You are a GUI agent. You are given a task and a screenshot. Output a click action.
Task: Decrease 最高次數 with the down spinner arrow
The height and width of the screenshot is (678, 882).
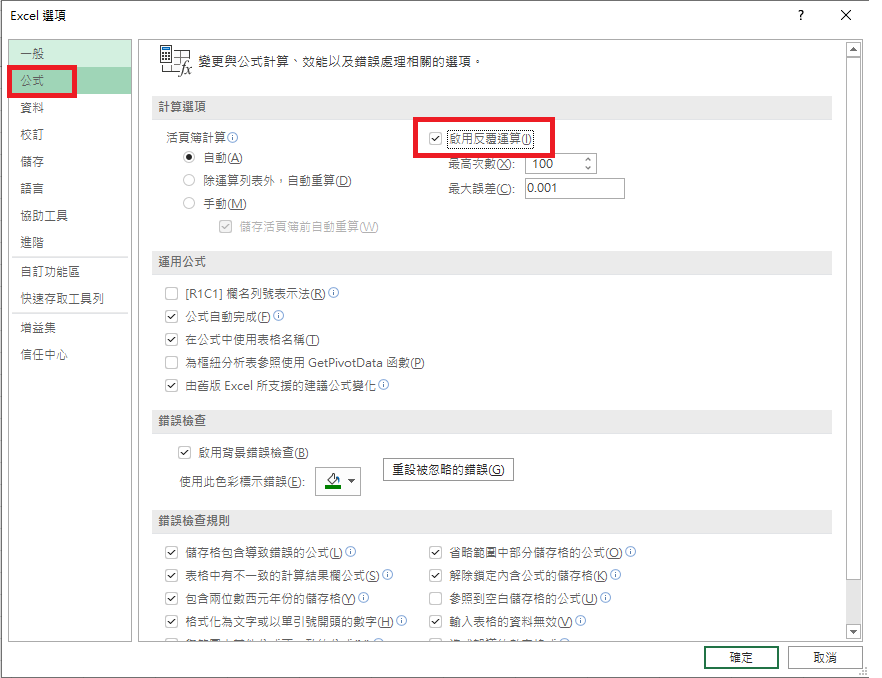pyautogui.click(x=588, y=168)
